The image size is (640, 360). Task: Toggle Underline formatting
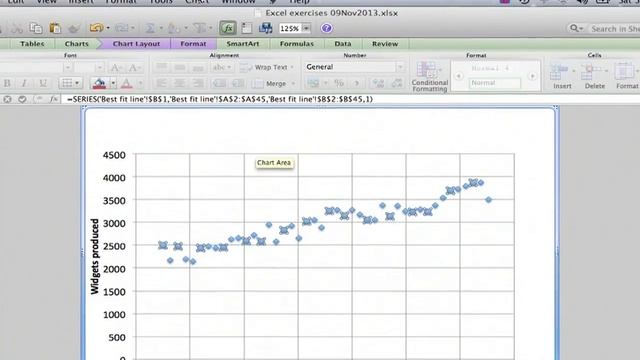[42, 83]
